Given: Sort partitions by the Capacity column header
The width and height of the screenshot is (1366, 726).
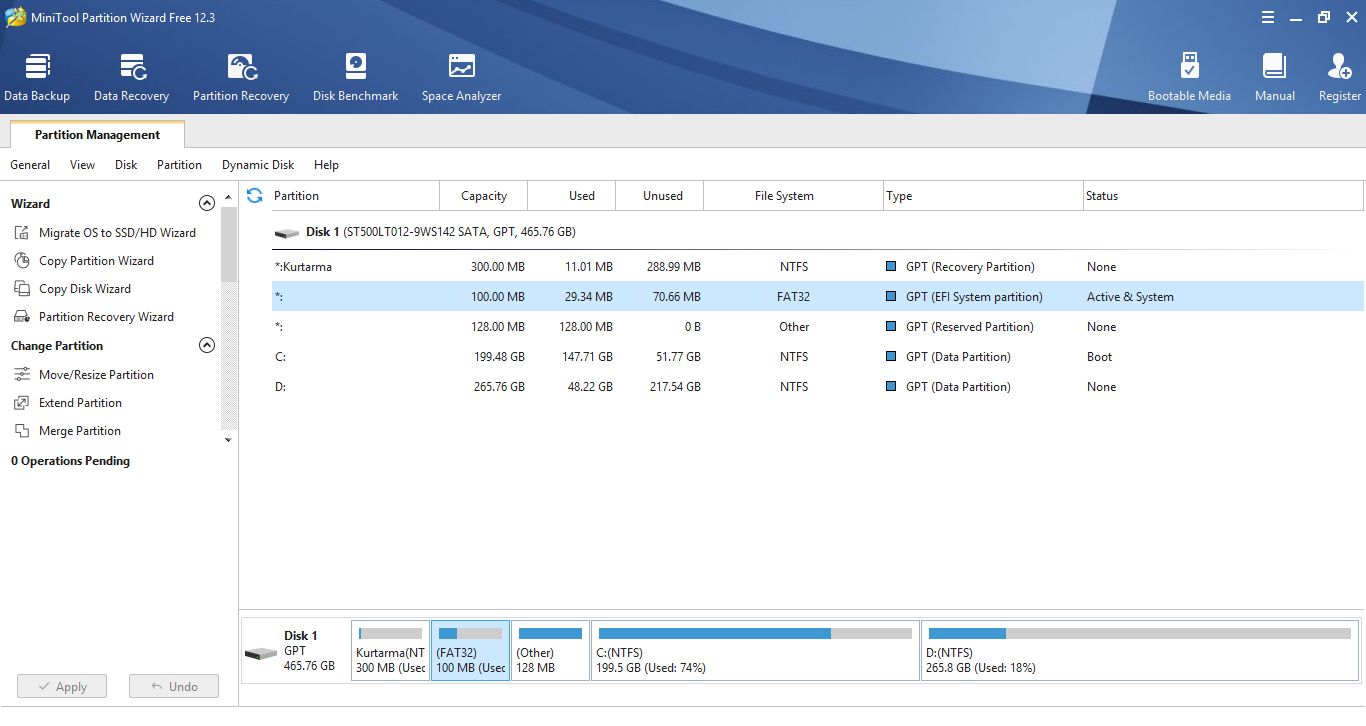Looking at the screenshot, I should (x=483, y=196).
